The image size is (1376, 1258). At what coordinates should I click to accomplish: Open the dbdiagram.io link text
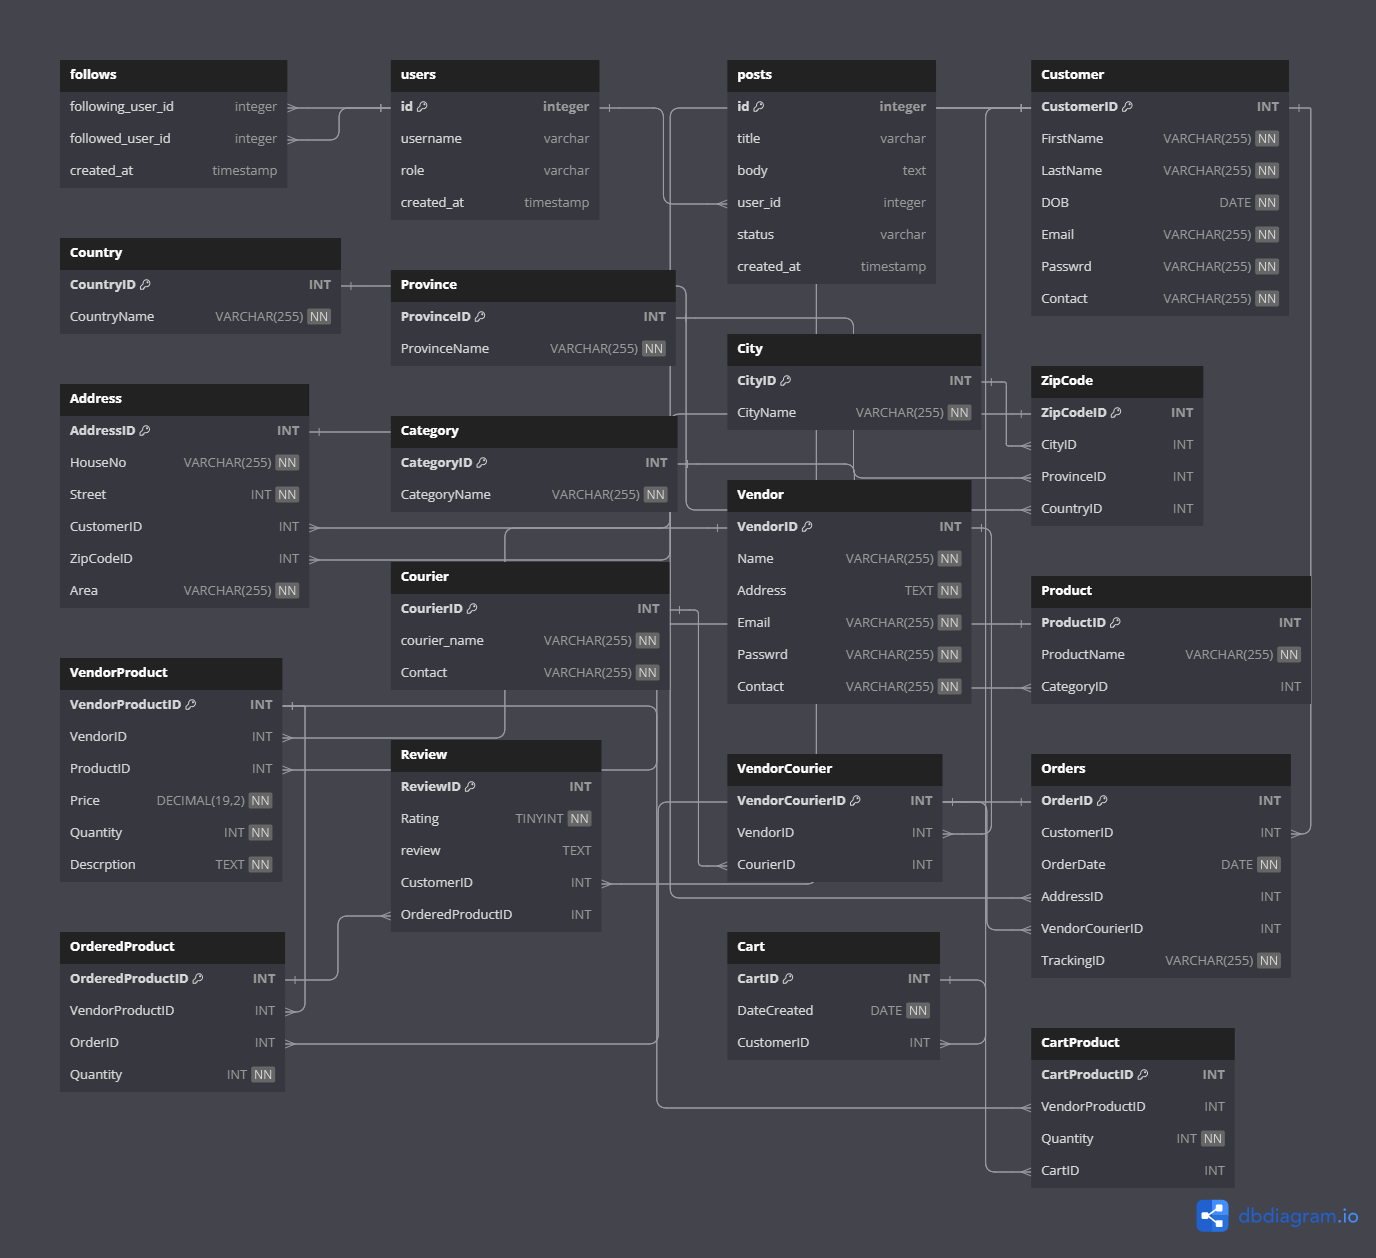coord(1298,1216)
